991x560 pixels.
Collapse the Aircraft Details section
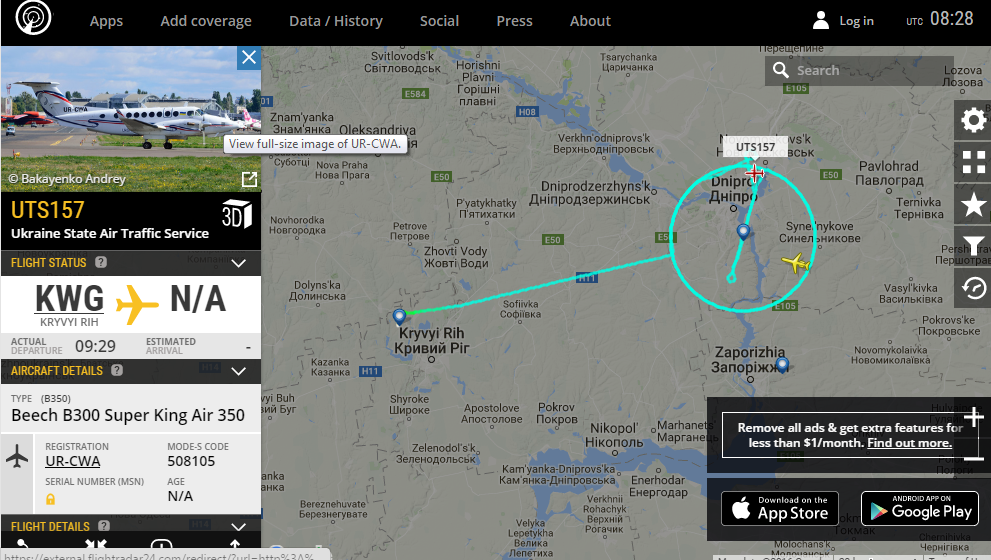[x=238, y=371]
